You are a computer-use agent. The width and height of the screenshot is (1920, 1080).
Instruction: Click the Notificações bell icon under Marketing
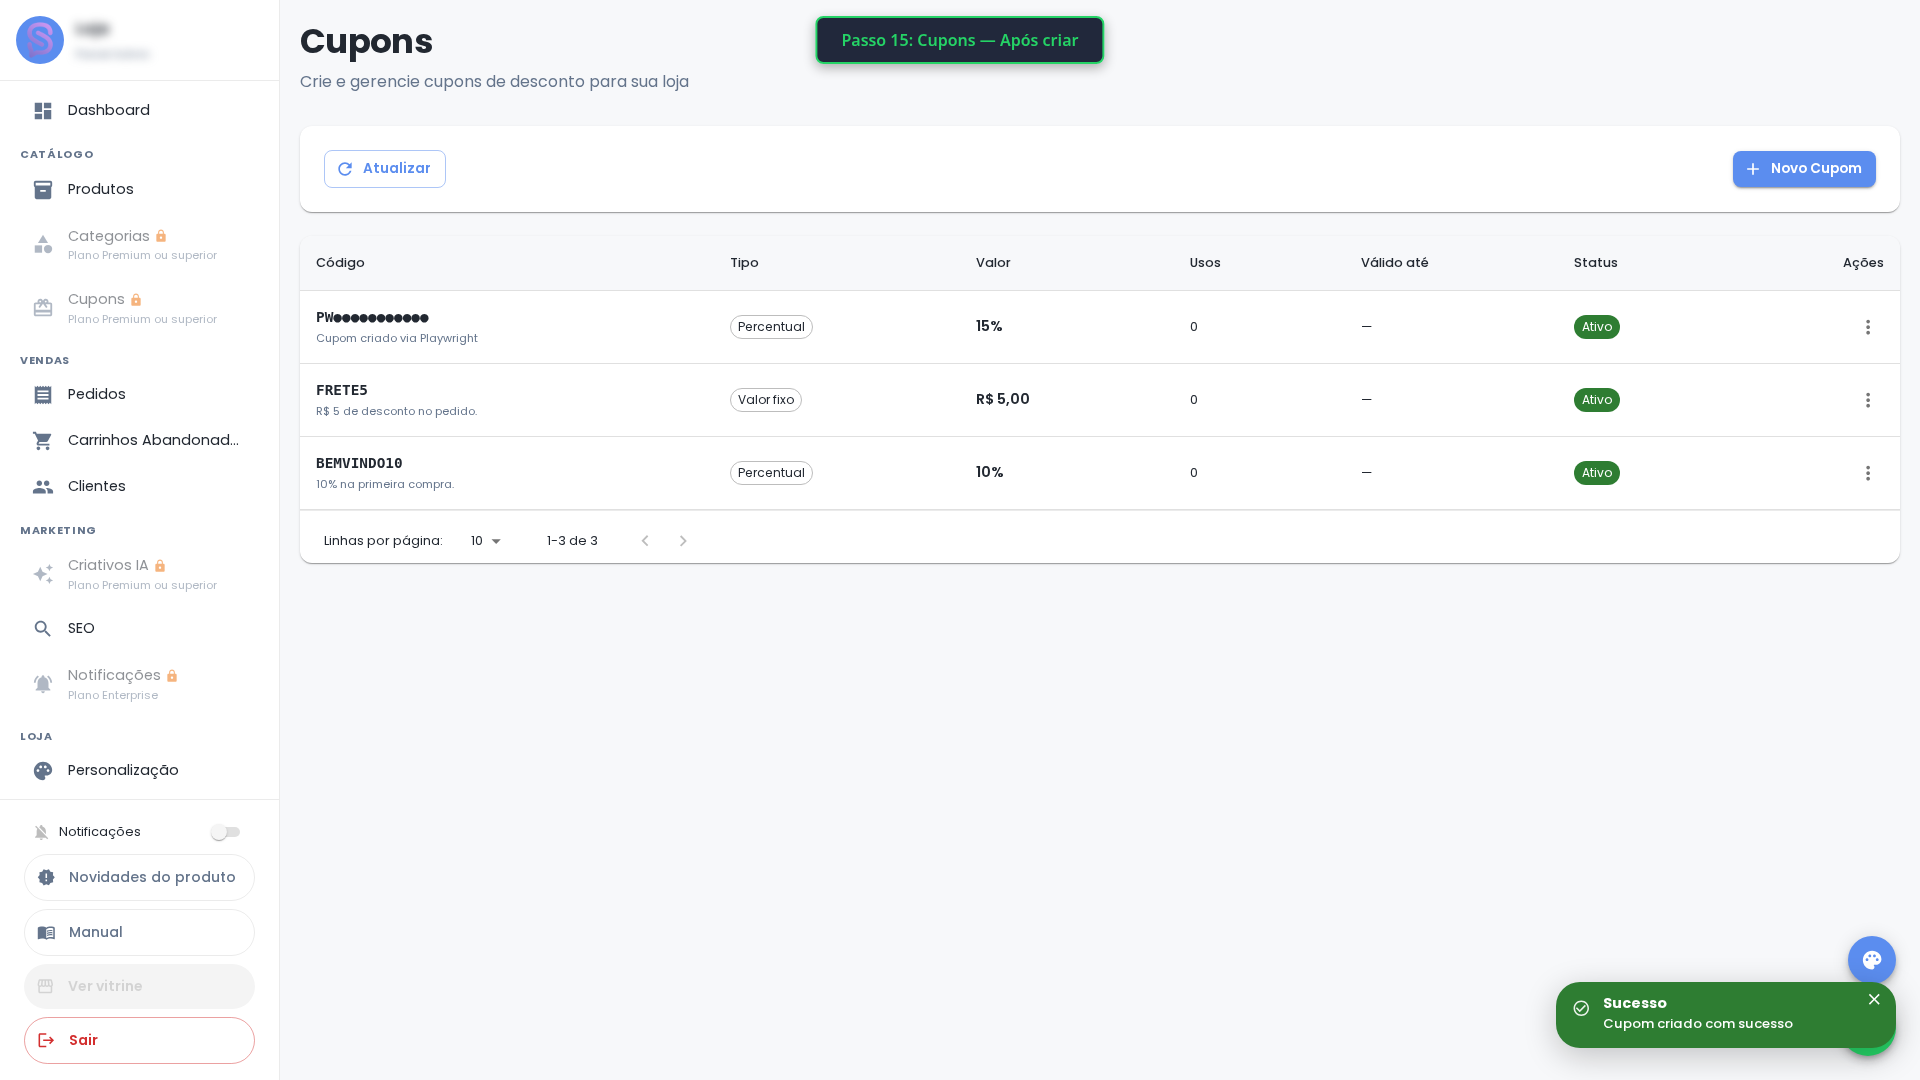click(43, 684)
